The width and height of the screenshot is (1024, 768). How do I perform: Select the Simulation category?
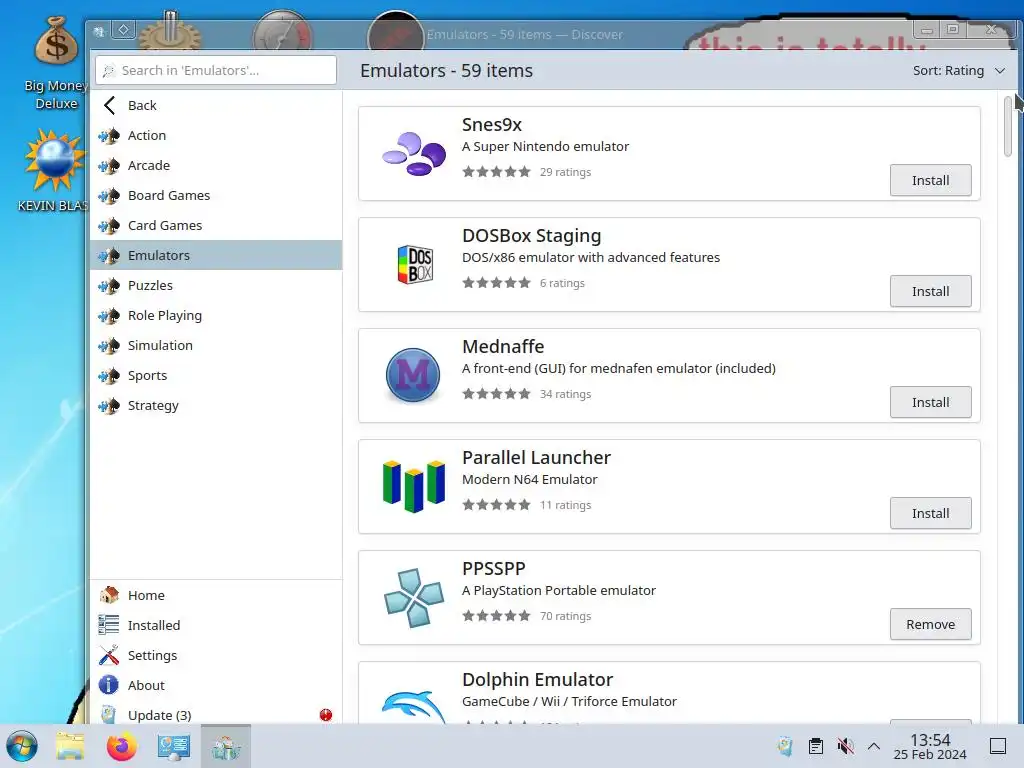point(216,345)
